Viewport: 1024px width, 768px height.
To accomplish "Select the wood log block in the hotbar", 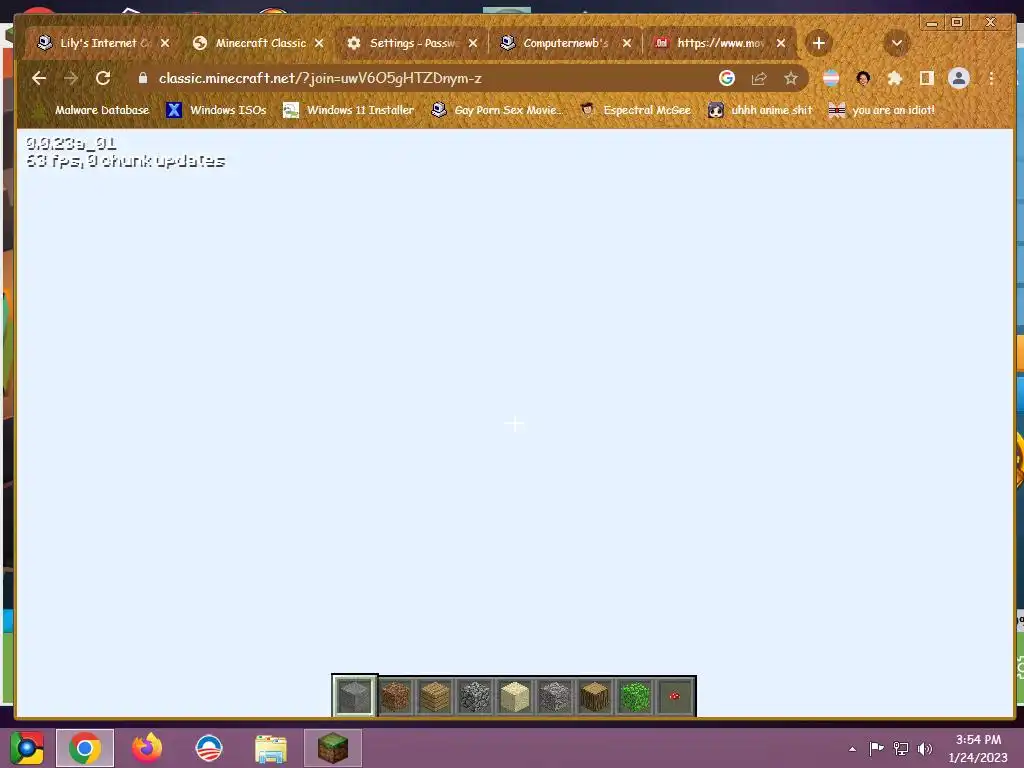I will (594, 696).
